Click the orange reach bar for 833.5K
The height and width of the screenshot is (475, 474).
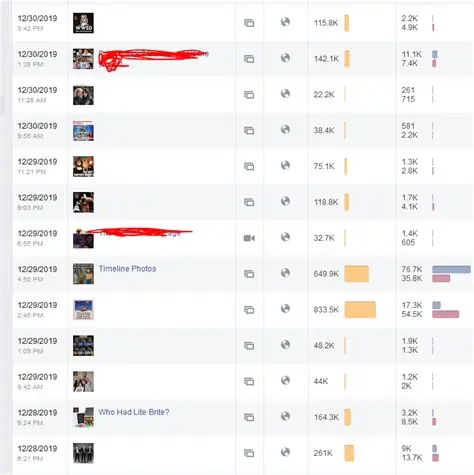coord(360,310)
